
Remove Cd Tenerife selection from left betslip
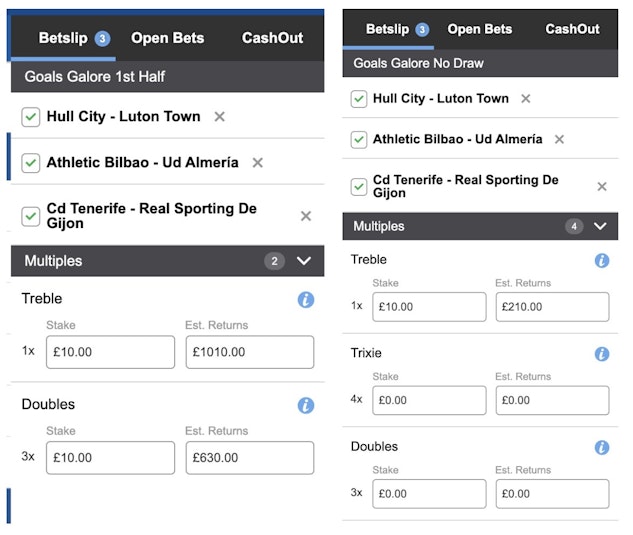click(x=306, y=216)
